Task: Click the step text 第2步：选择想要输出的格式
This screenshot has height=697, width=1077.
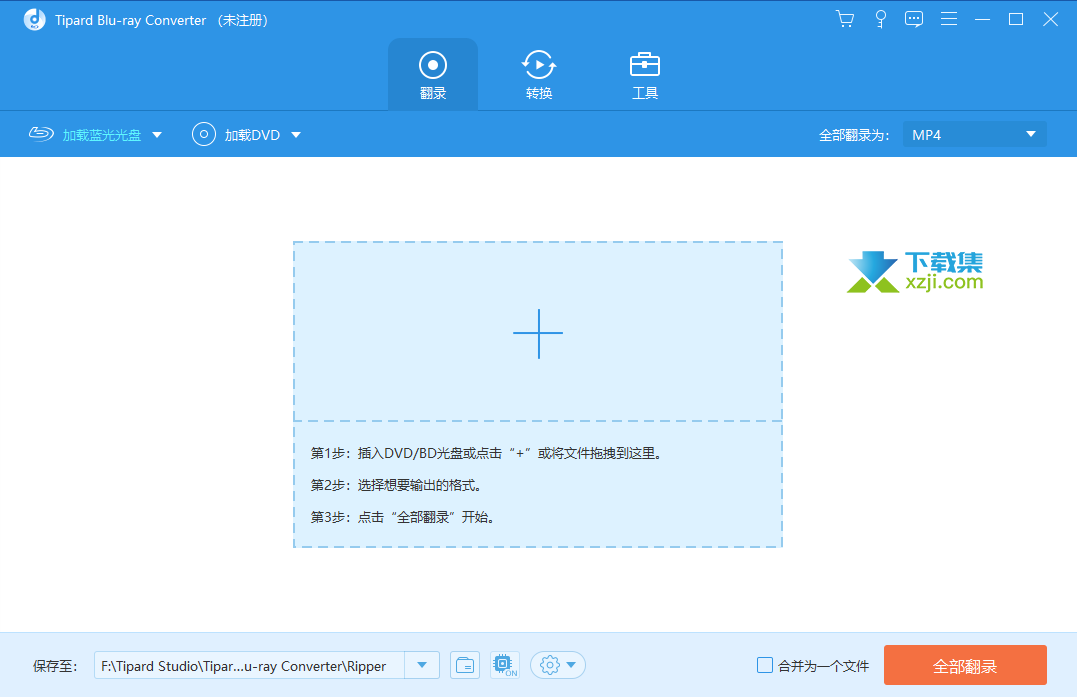Action: click(396, 485)
